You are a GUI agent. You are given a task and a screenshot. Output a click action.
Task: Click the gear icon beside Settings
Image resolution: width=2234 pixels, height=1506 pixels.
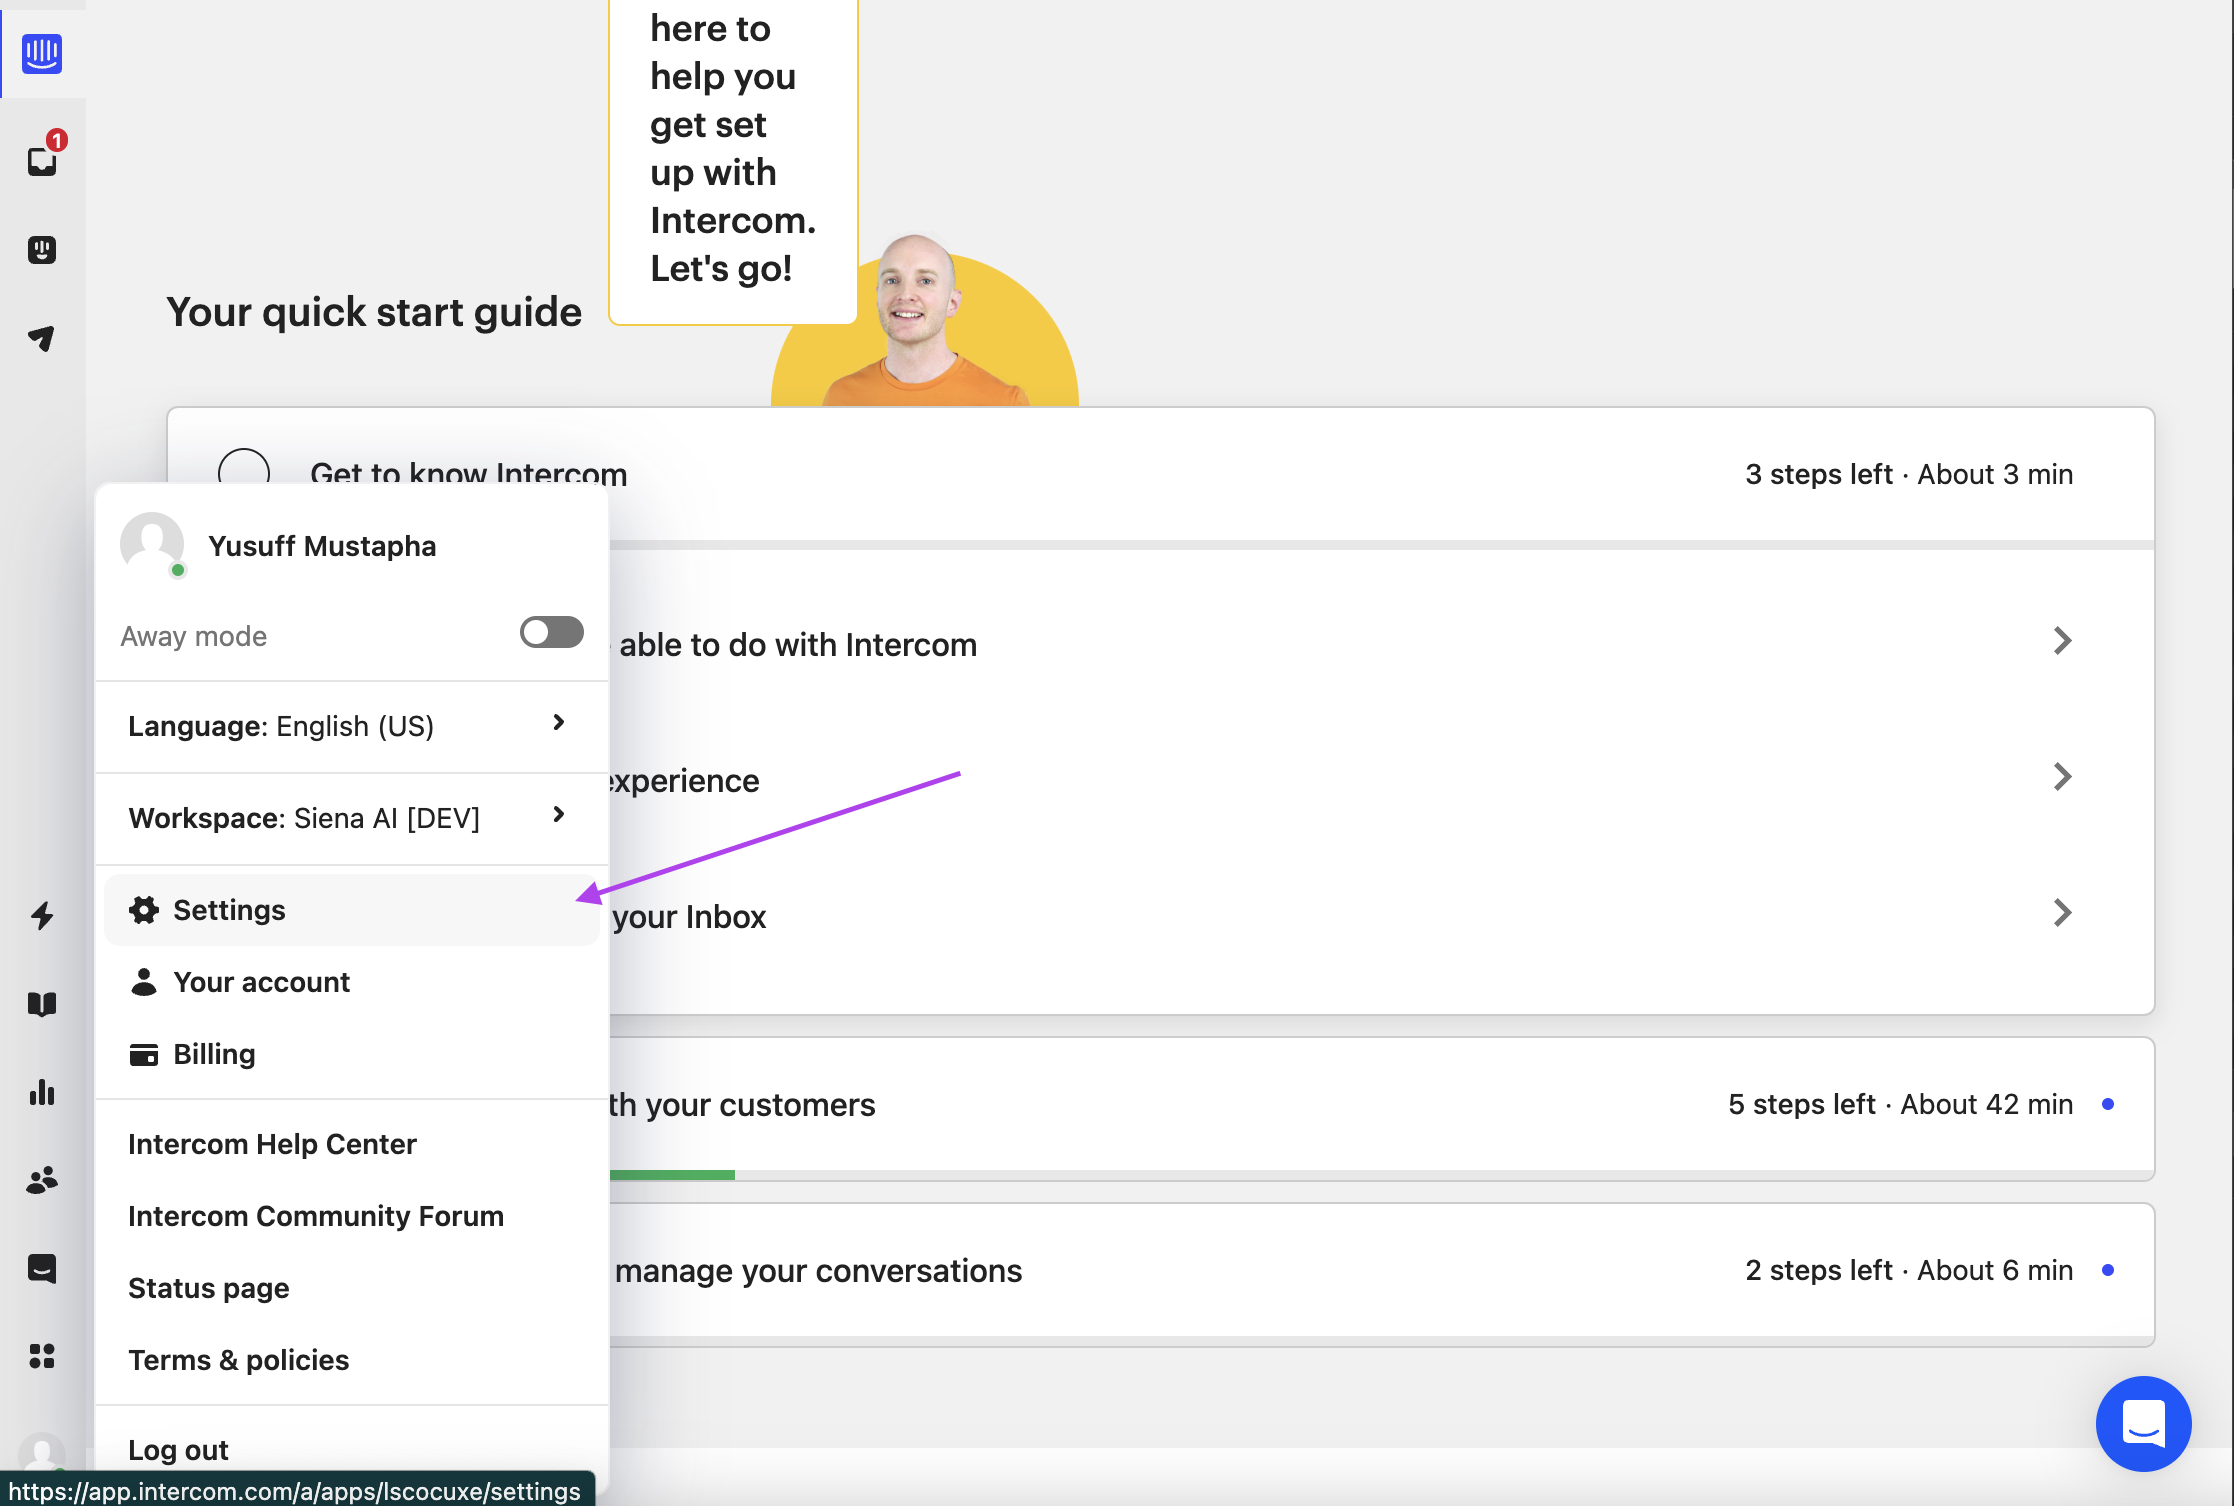point(144,910)
